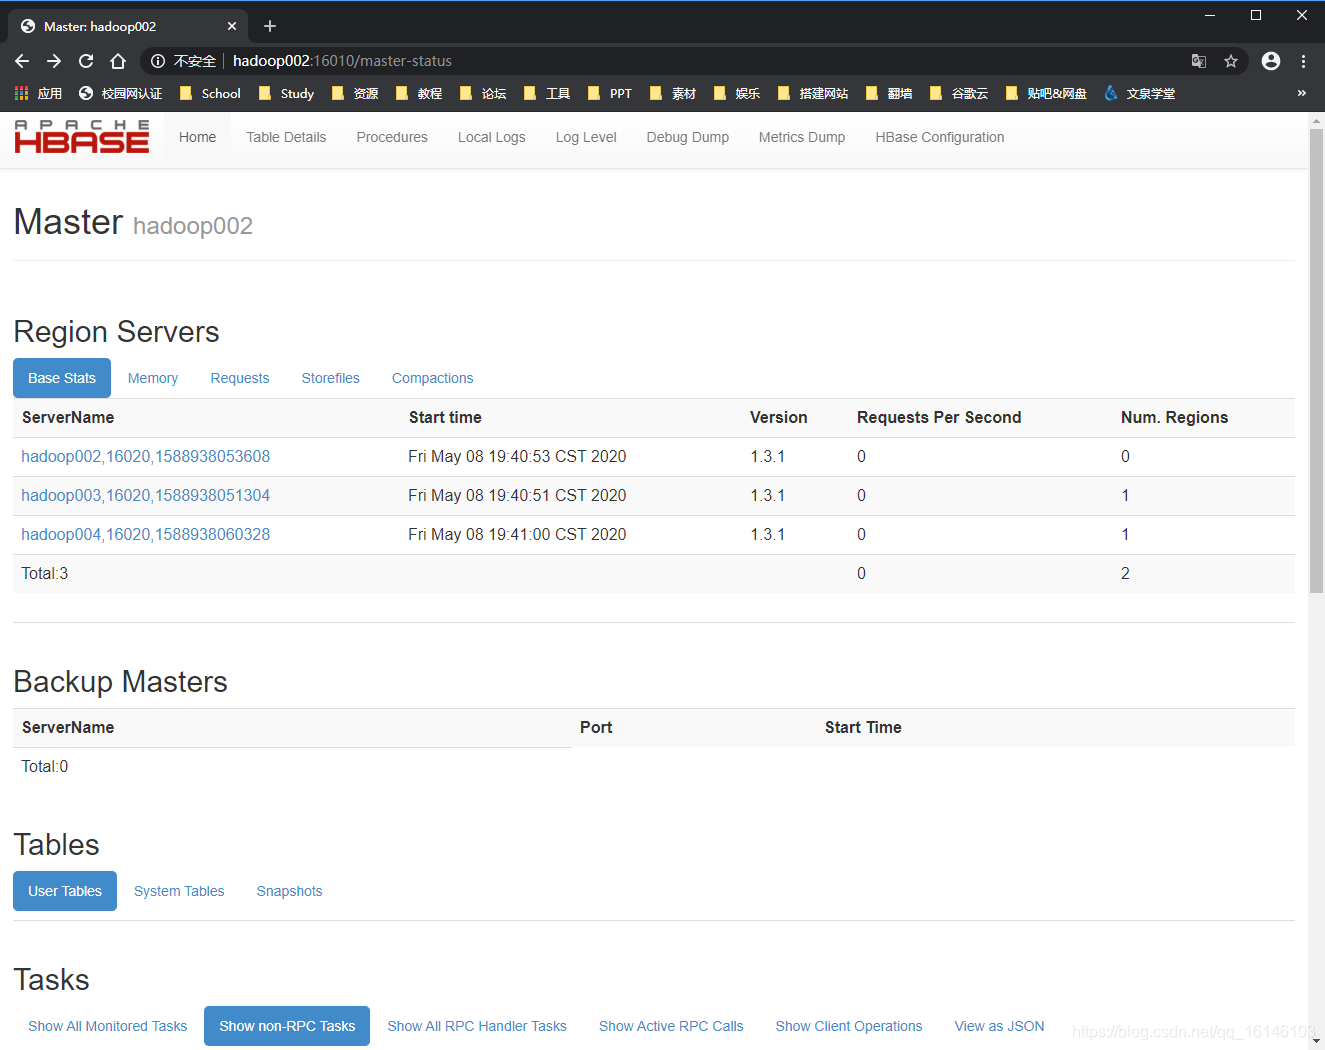The height and width of the screenshot is (1050, 1325).
Task: Open the 工具 bookmarks folder
Action: coord(547,93)
